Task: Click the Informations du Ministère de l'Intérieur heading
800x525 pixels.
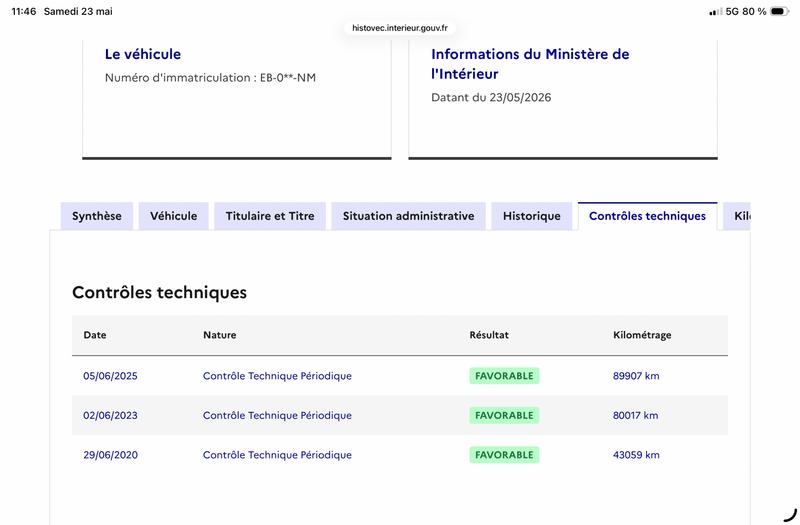Action: 530,64
